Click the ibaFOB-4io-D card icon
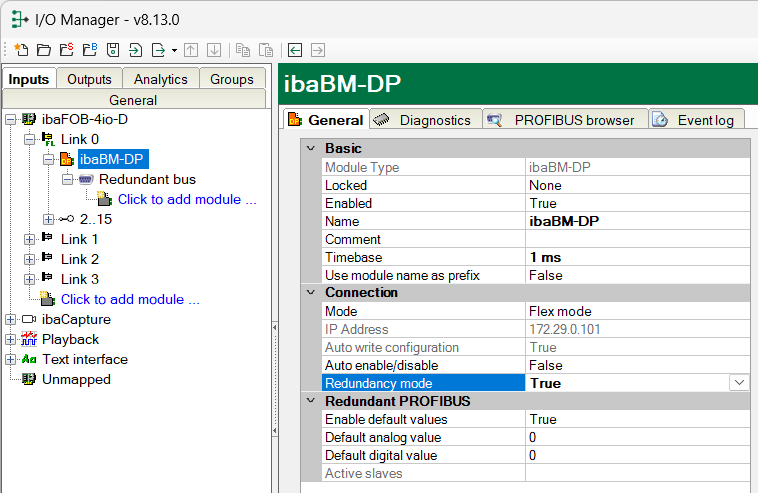 [29, 119]
